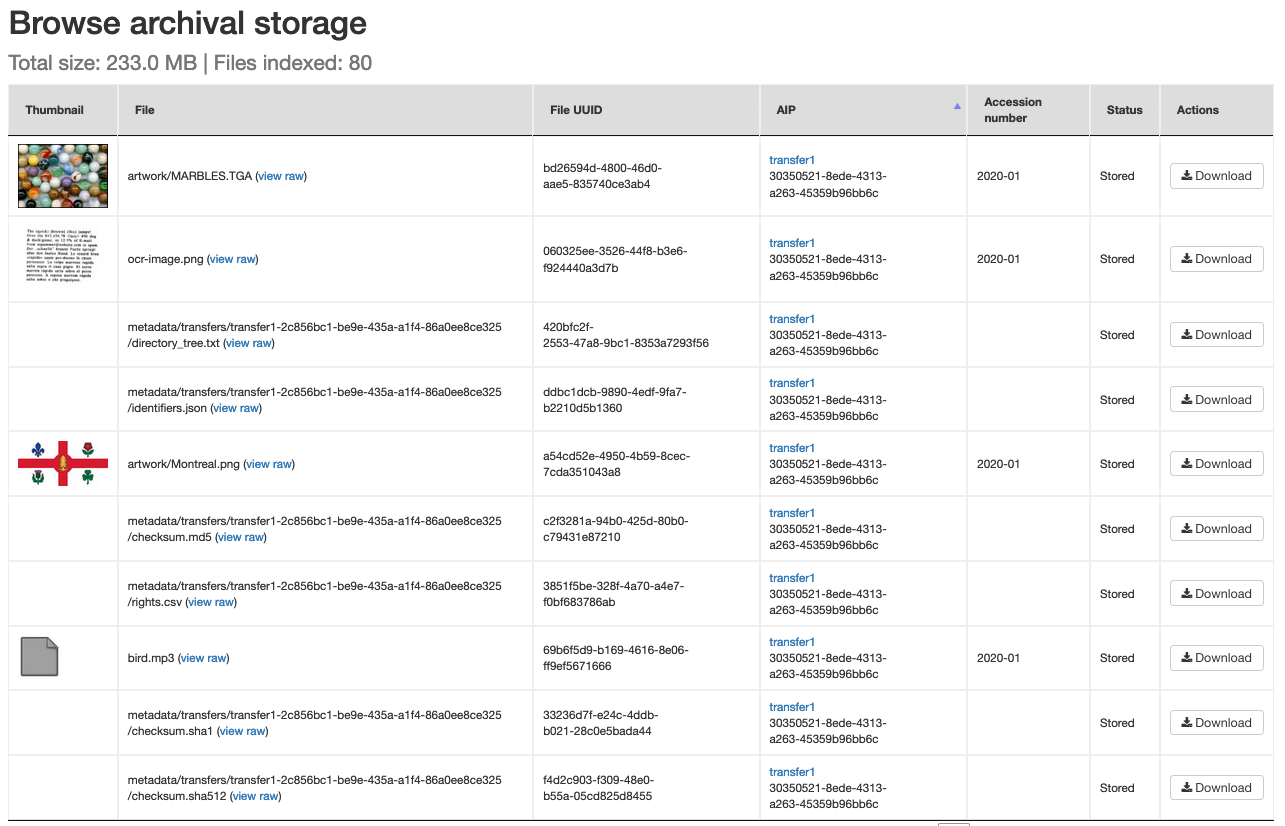Viewport: 1285px width, 826px height.
Task: Click the page number input at the bottom
Action: coord(954,822)
